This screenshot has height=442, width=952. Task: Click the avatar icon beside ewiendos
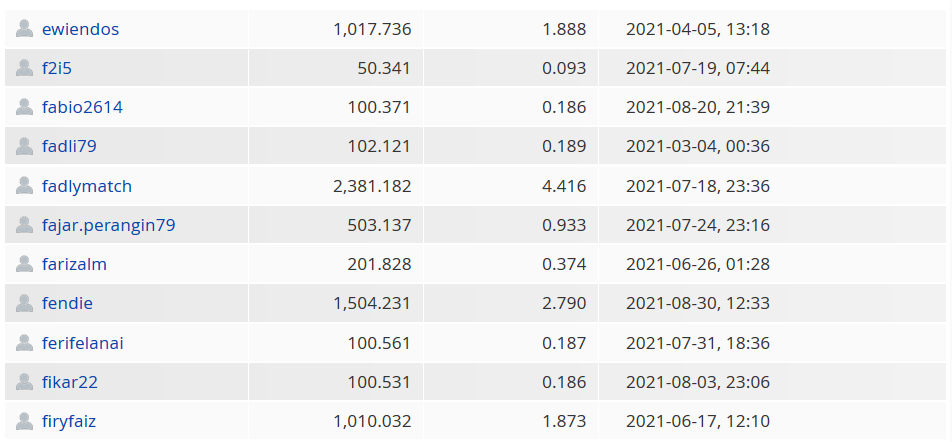click(x=24, y=29)
